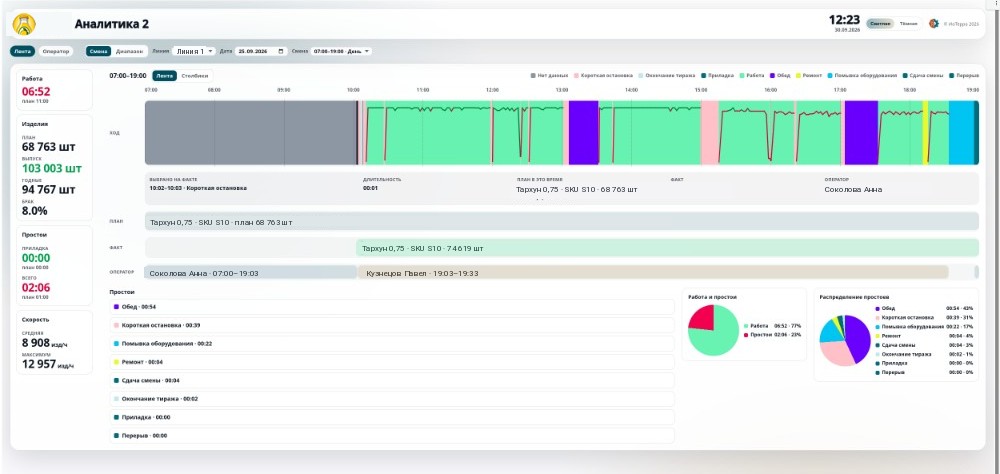Toggle Короткая остановка legend swatch above chart

point(577,75)
